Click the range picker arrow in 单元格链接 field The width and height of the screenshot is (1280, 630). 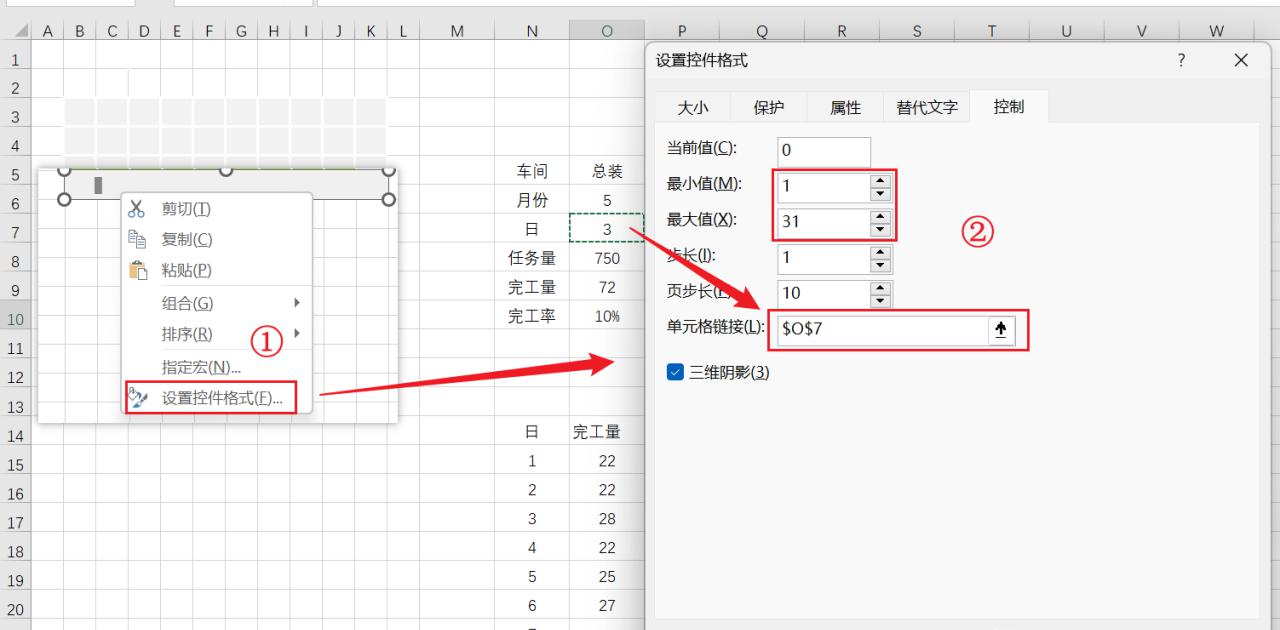point(1000,329)
